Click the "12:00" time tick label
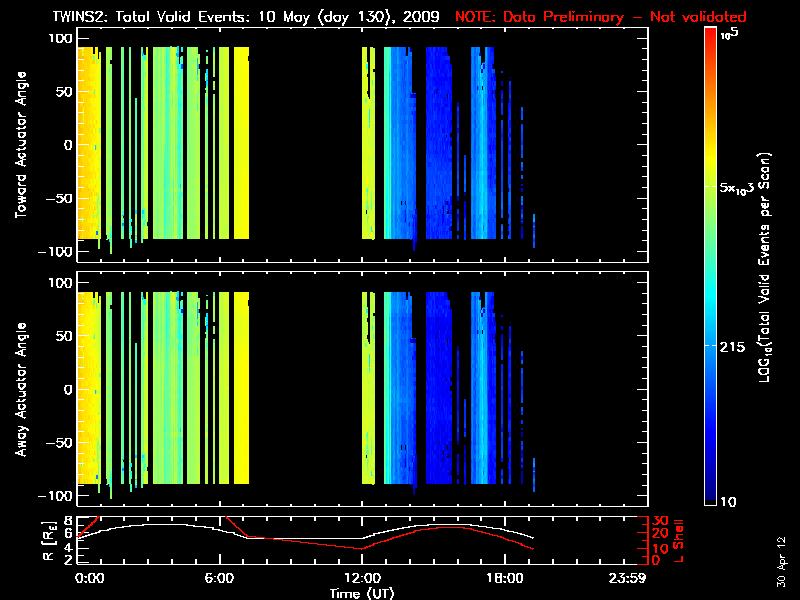Screen dimensions: 800x600 click(x=361, y=578)
